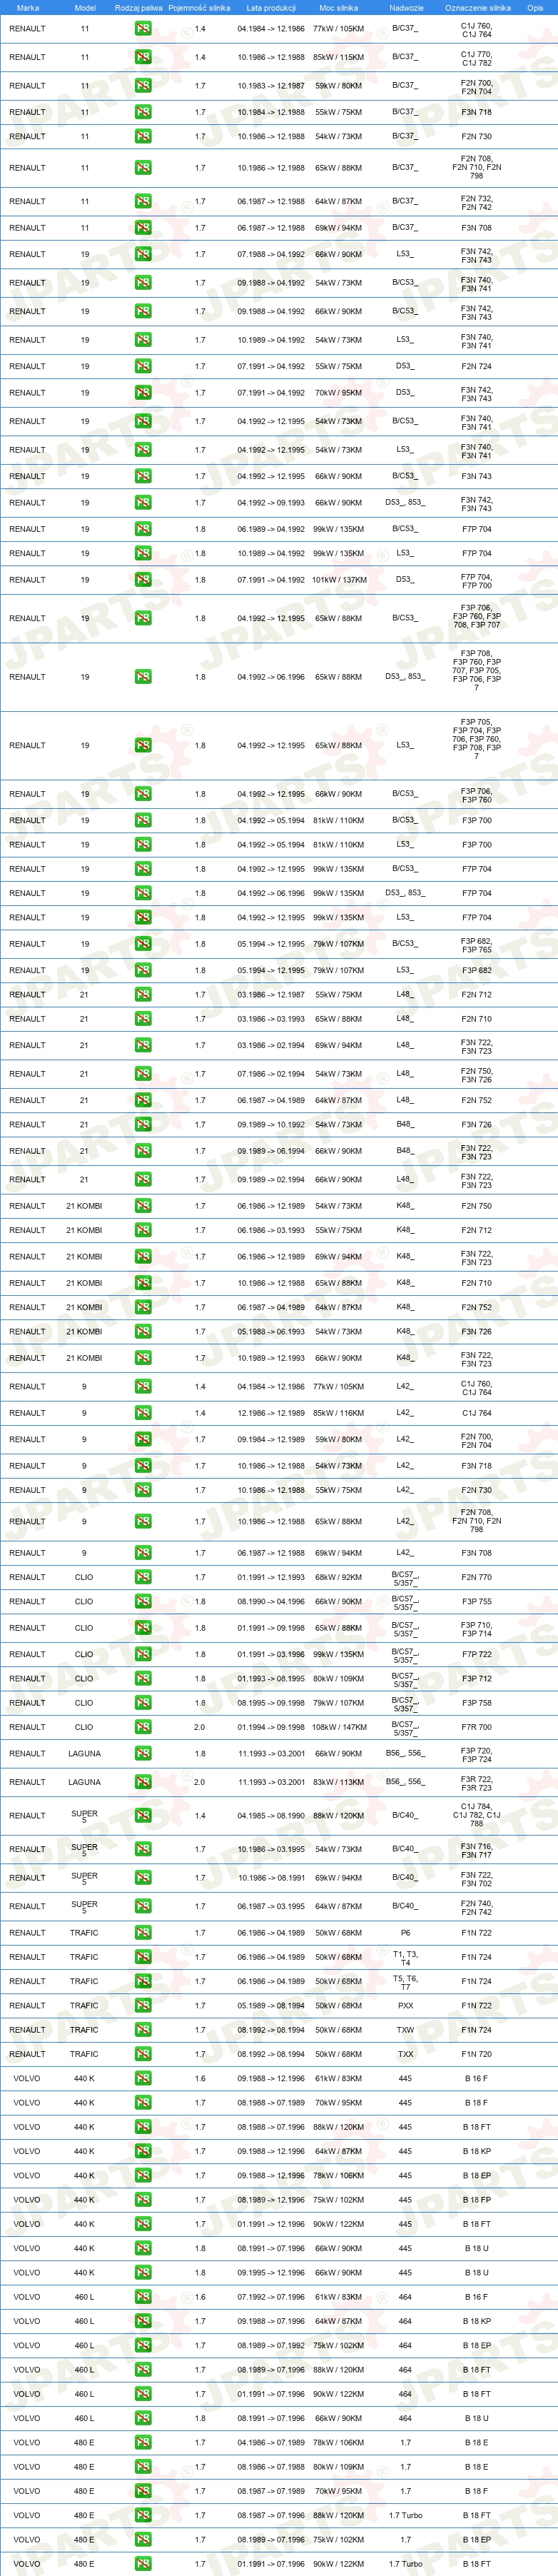Click the 'PXX' body cell

pyautogui.click(x=405, y=2005)
